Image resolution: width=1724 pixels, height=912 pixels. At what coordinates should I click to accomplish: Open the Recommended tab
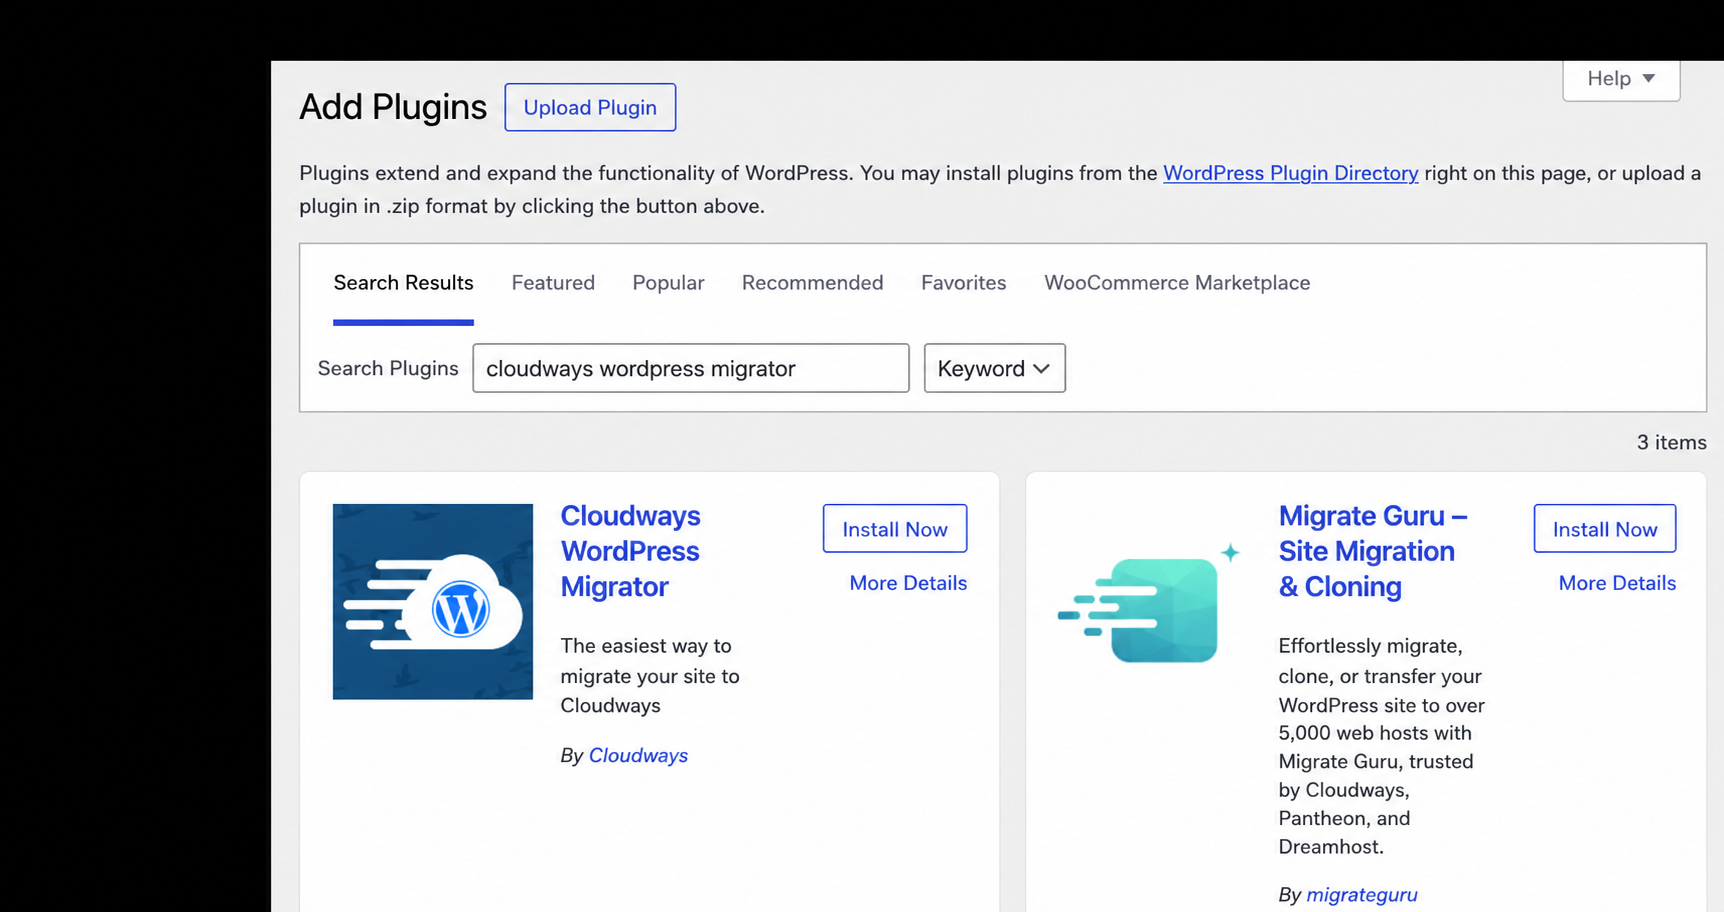pos(812,283)
